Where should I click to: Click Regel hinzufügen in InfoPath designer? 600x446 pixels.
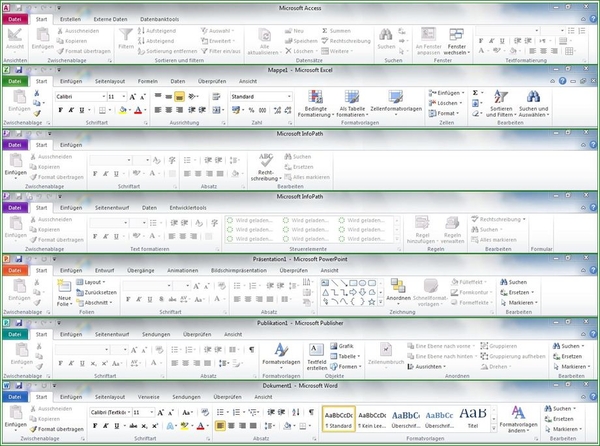click(422, 230)
